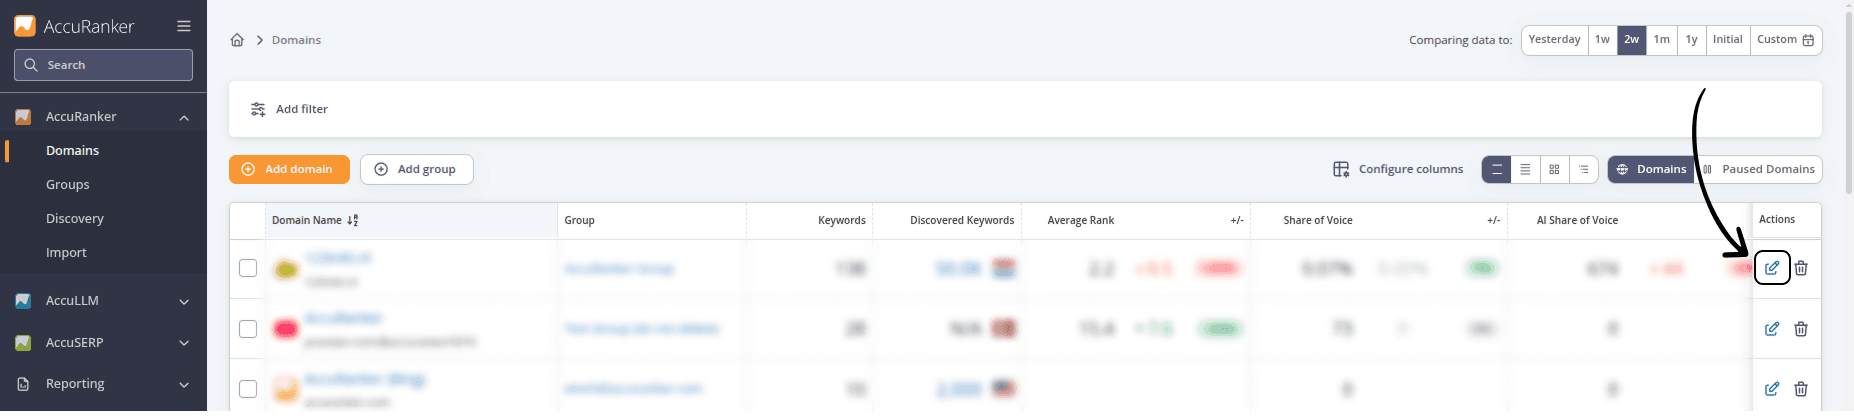This screenshot has height=420, width=1854.
Task: Click the Actions column header
Action: (1776, 219)
